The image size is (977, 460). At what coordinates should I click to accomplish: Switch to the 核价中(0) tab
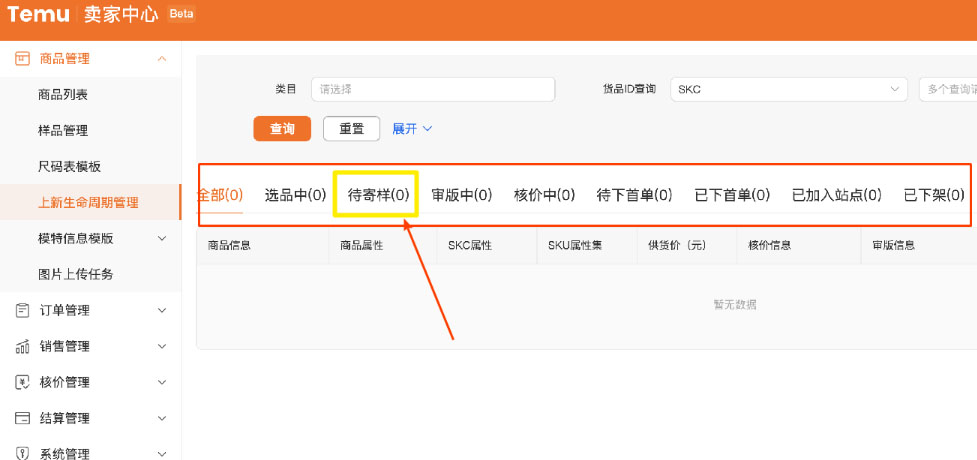point(544,195)
